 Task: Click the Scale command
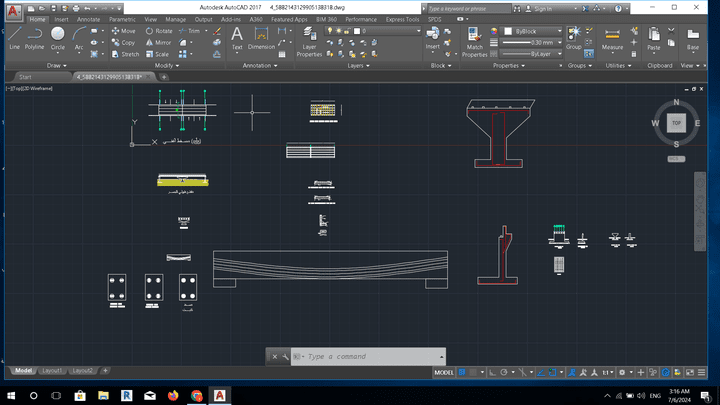(x=157, y=54)
